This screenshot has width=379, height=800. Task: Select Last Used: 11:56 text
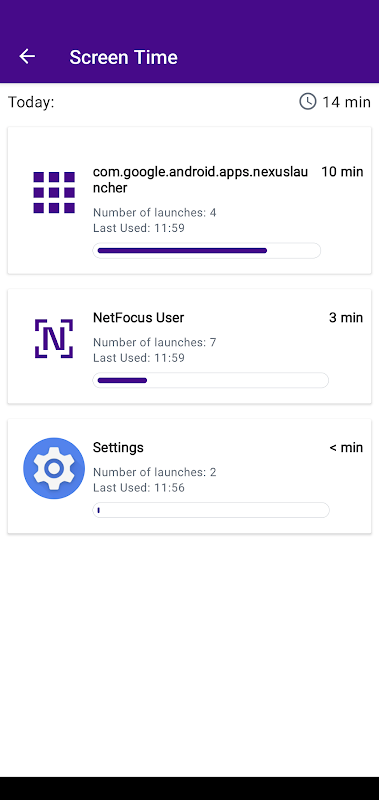coord(139,488)
